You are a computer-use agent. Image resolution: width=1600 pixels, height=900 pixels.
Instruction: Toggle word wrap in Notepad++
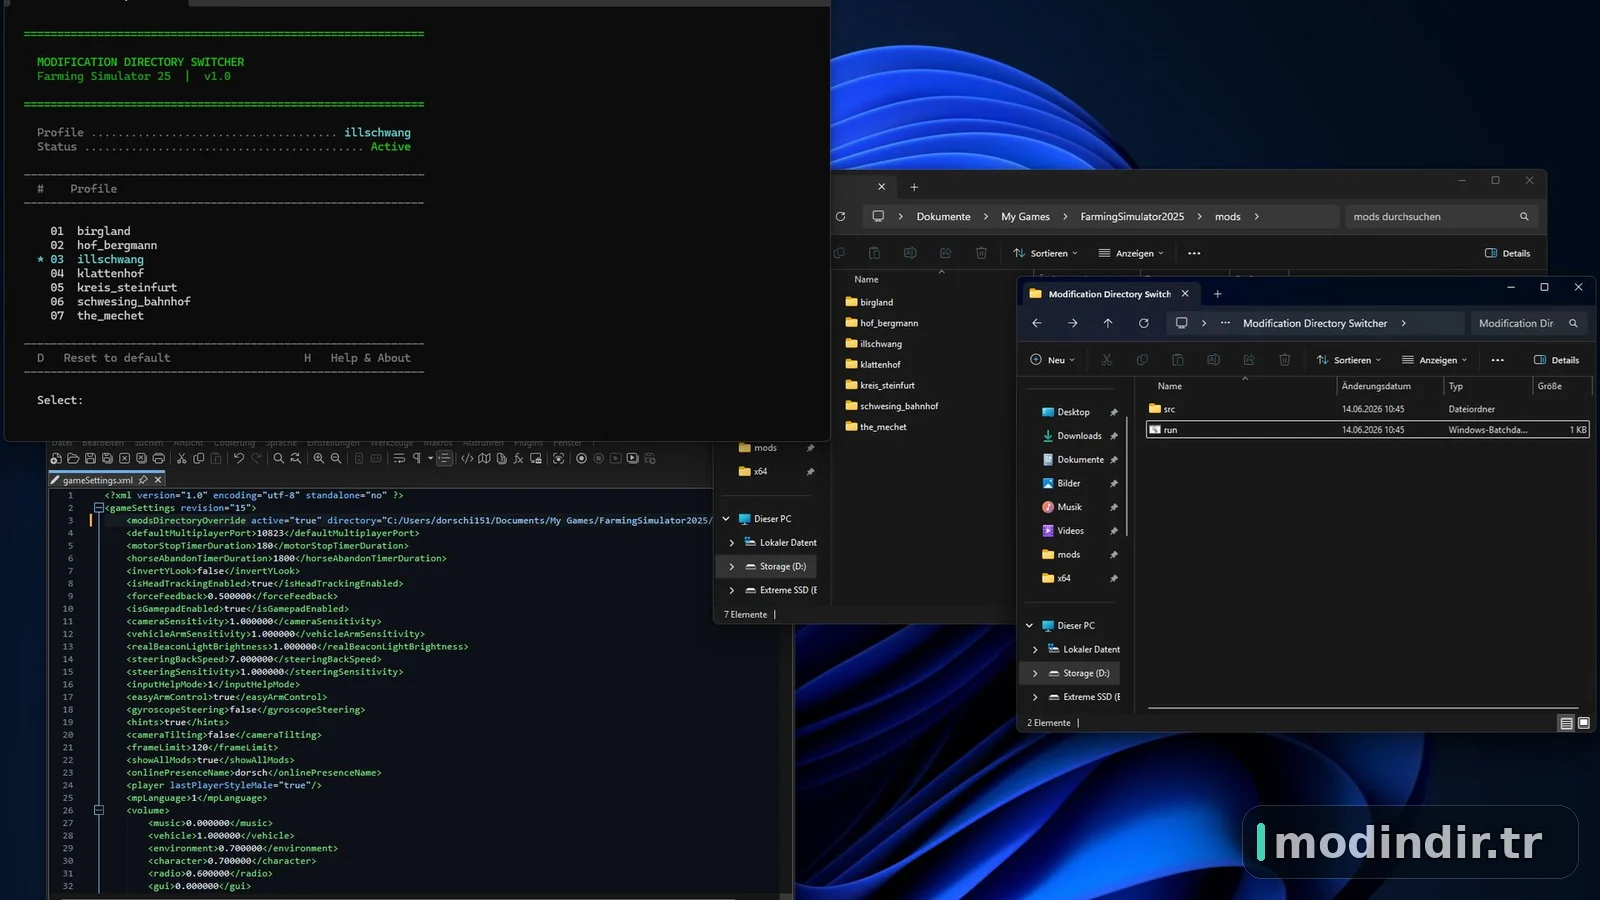(399, 458)
